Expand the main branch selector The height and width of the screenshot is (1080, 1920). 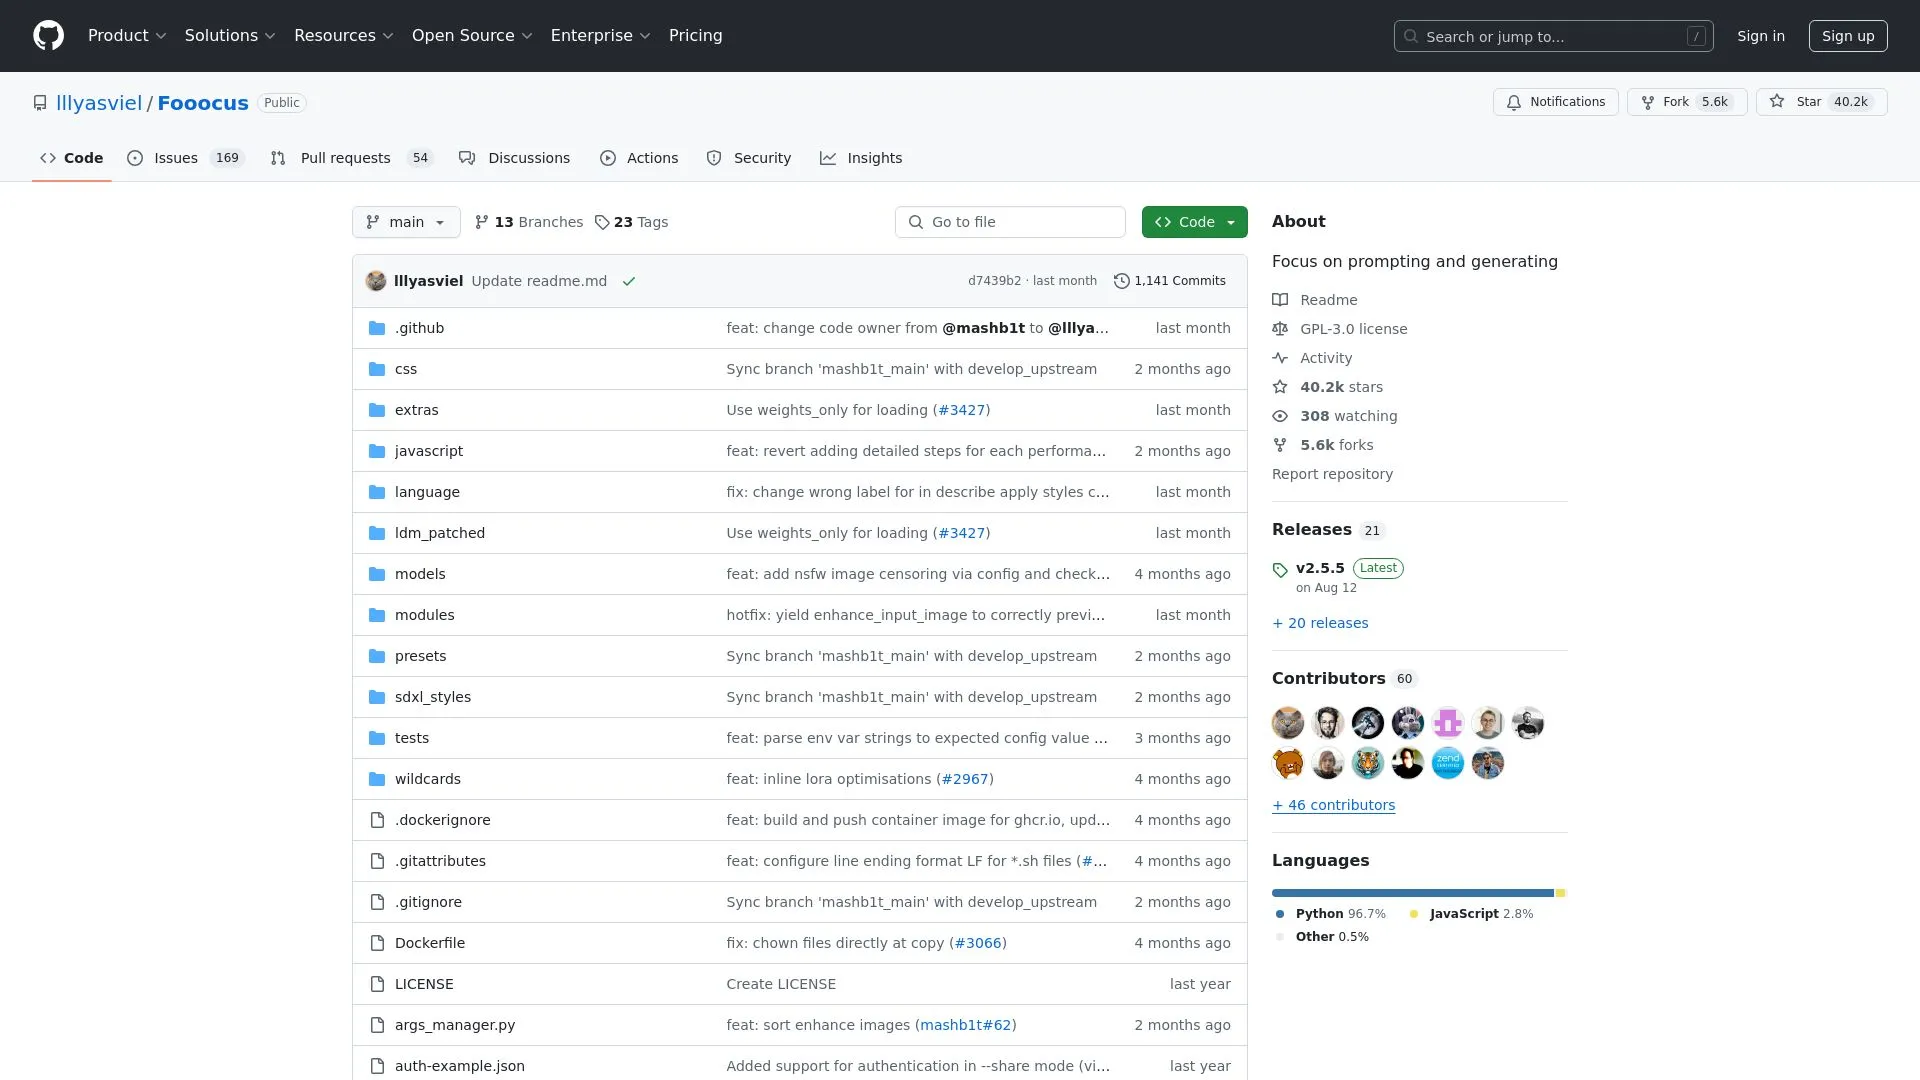[406, 222]
